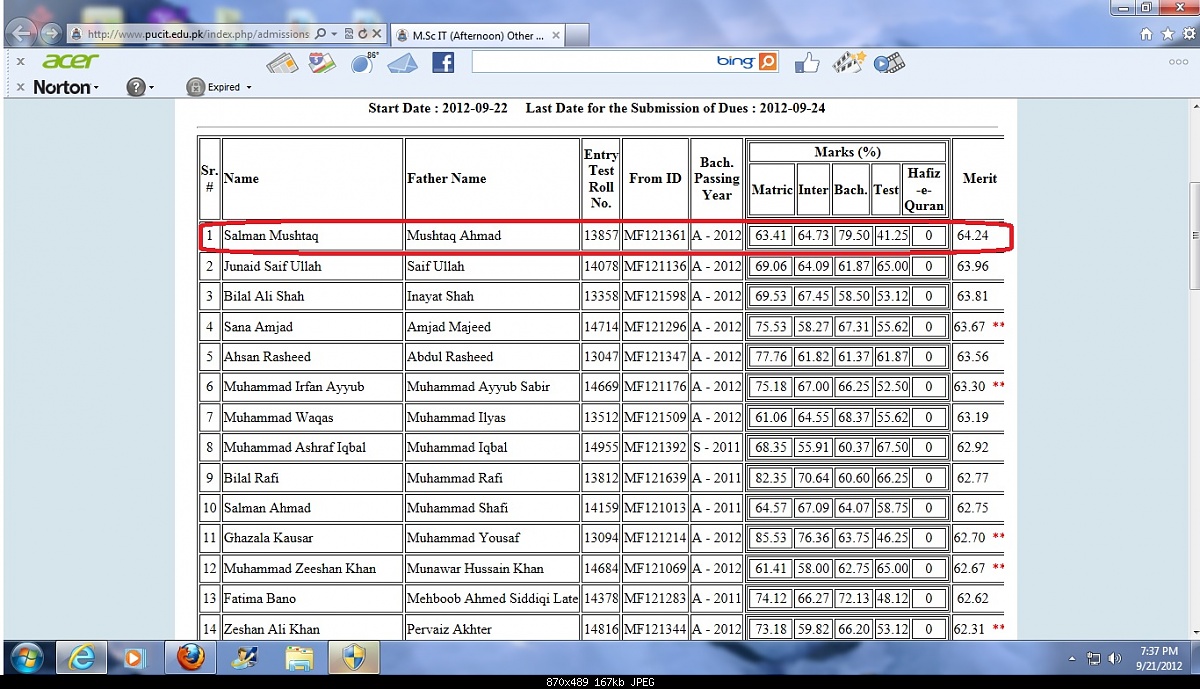Launch Firefox from the Windows taskbar
Image resolution: width=1200 pixels, height=689 pixels.
click(x=191, y=658)
